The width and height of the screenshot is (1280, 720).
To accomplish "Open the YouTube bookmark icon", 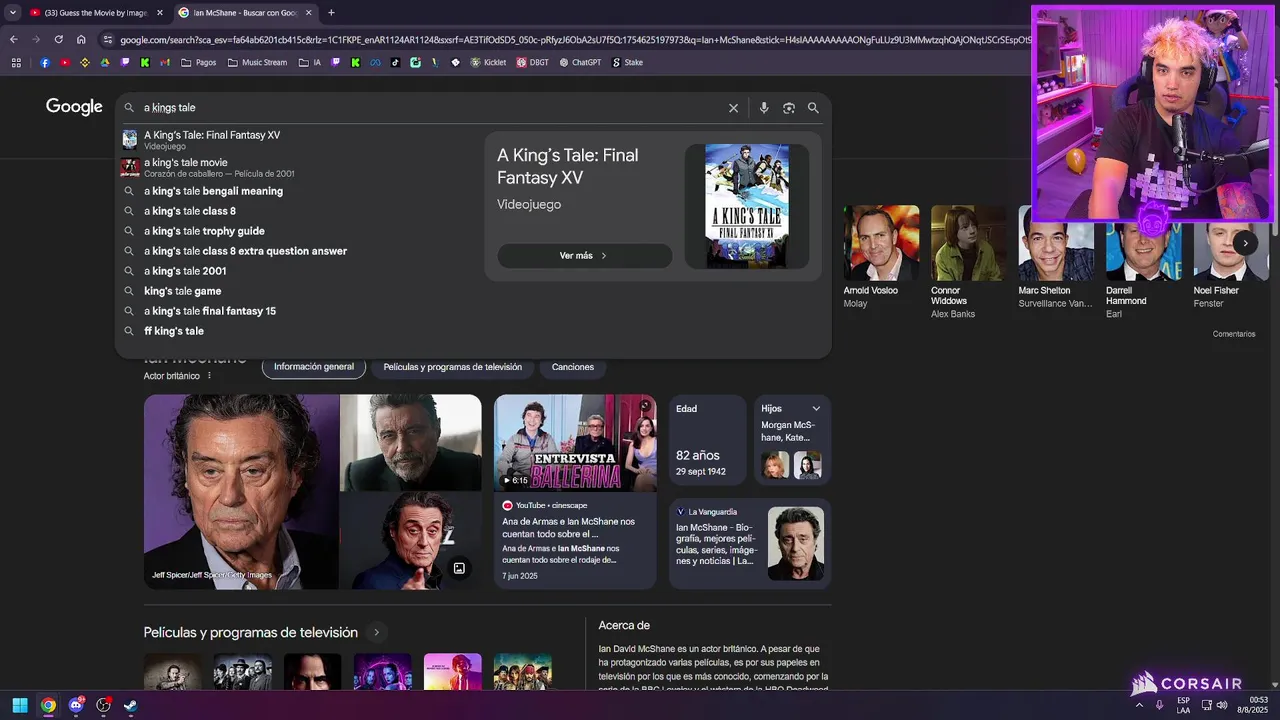I will [65, 62].
